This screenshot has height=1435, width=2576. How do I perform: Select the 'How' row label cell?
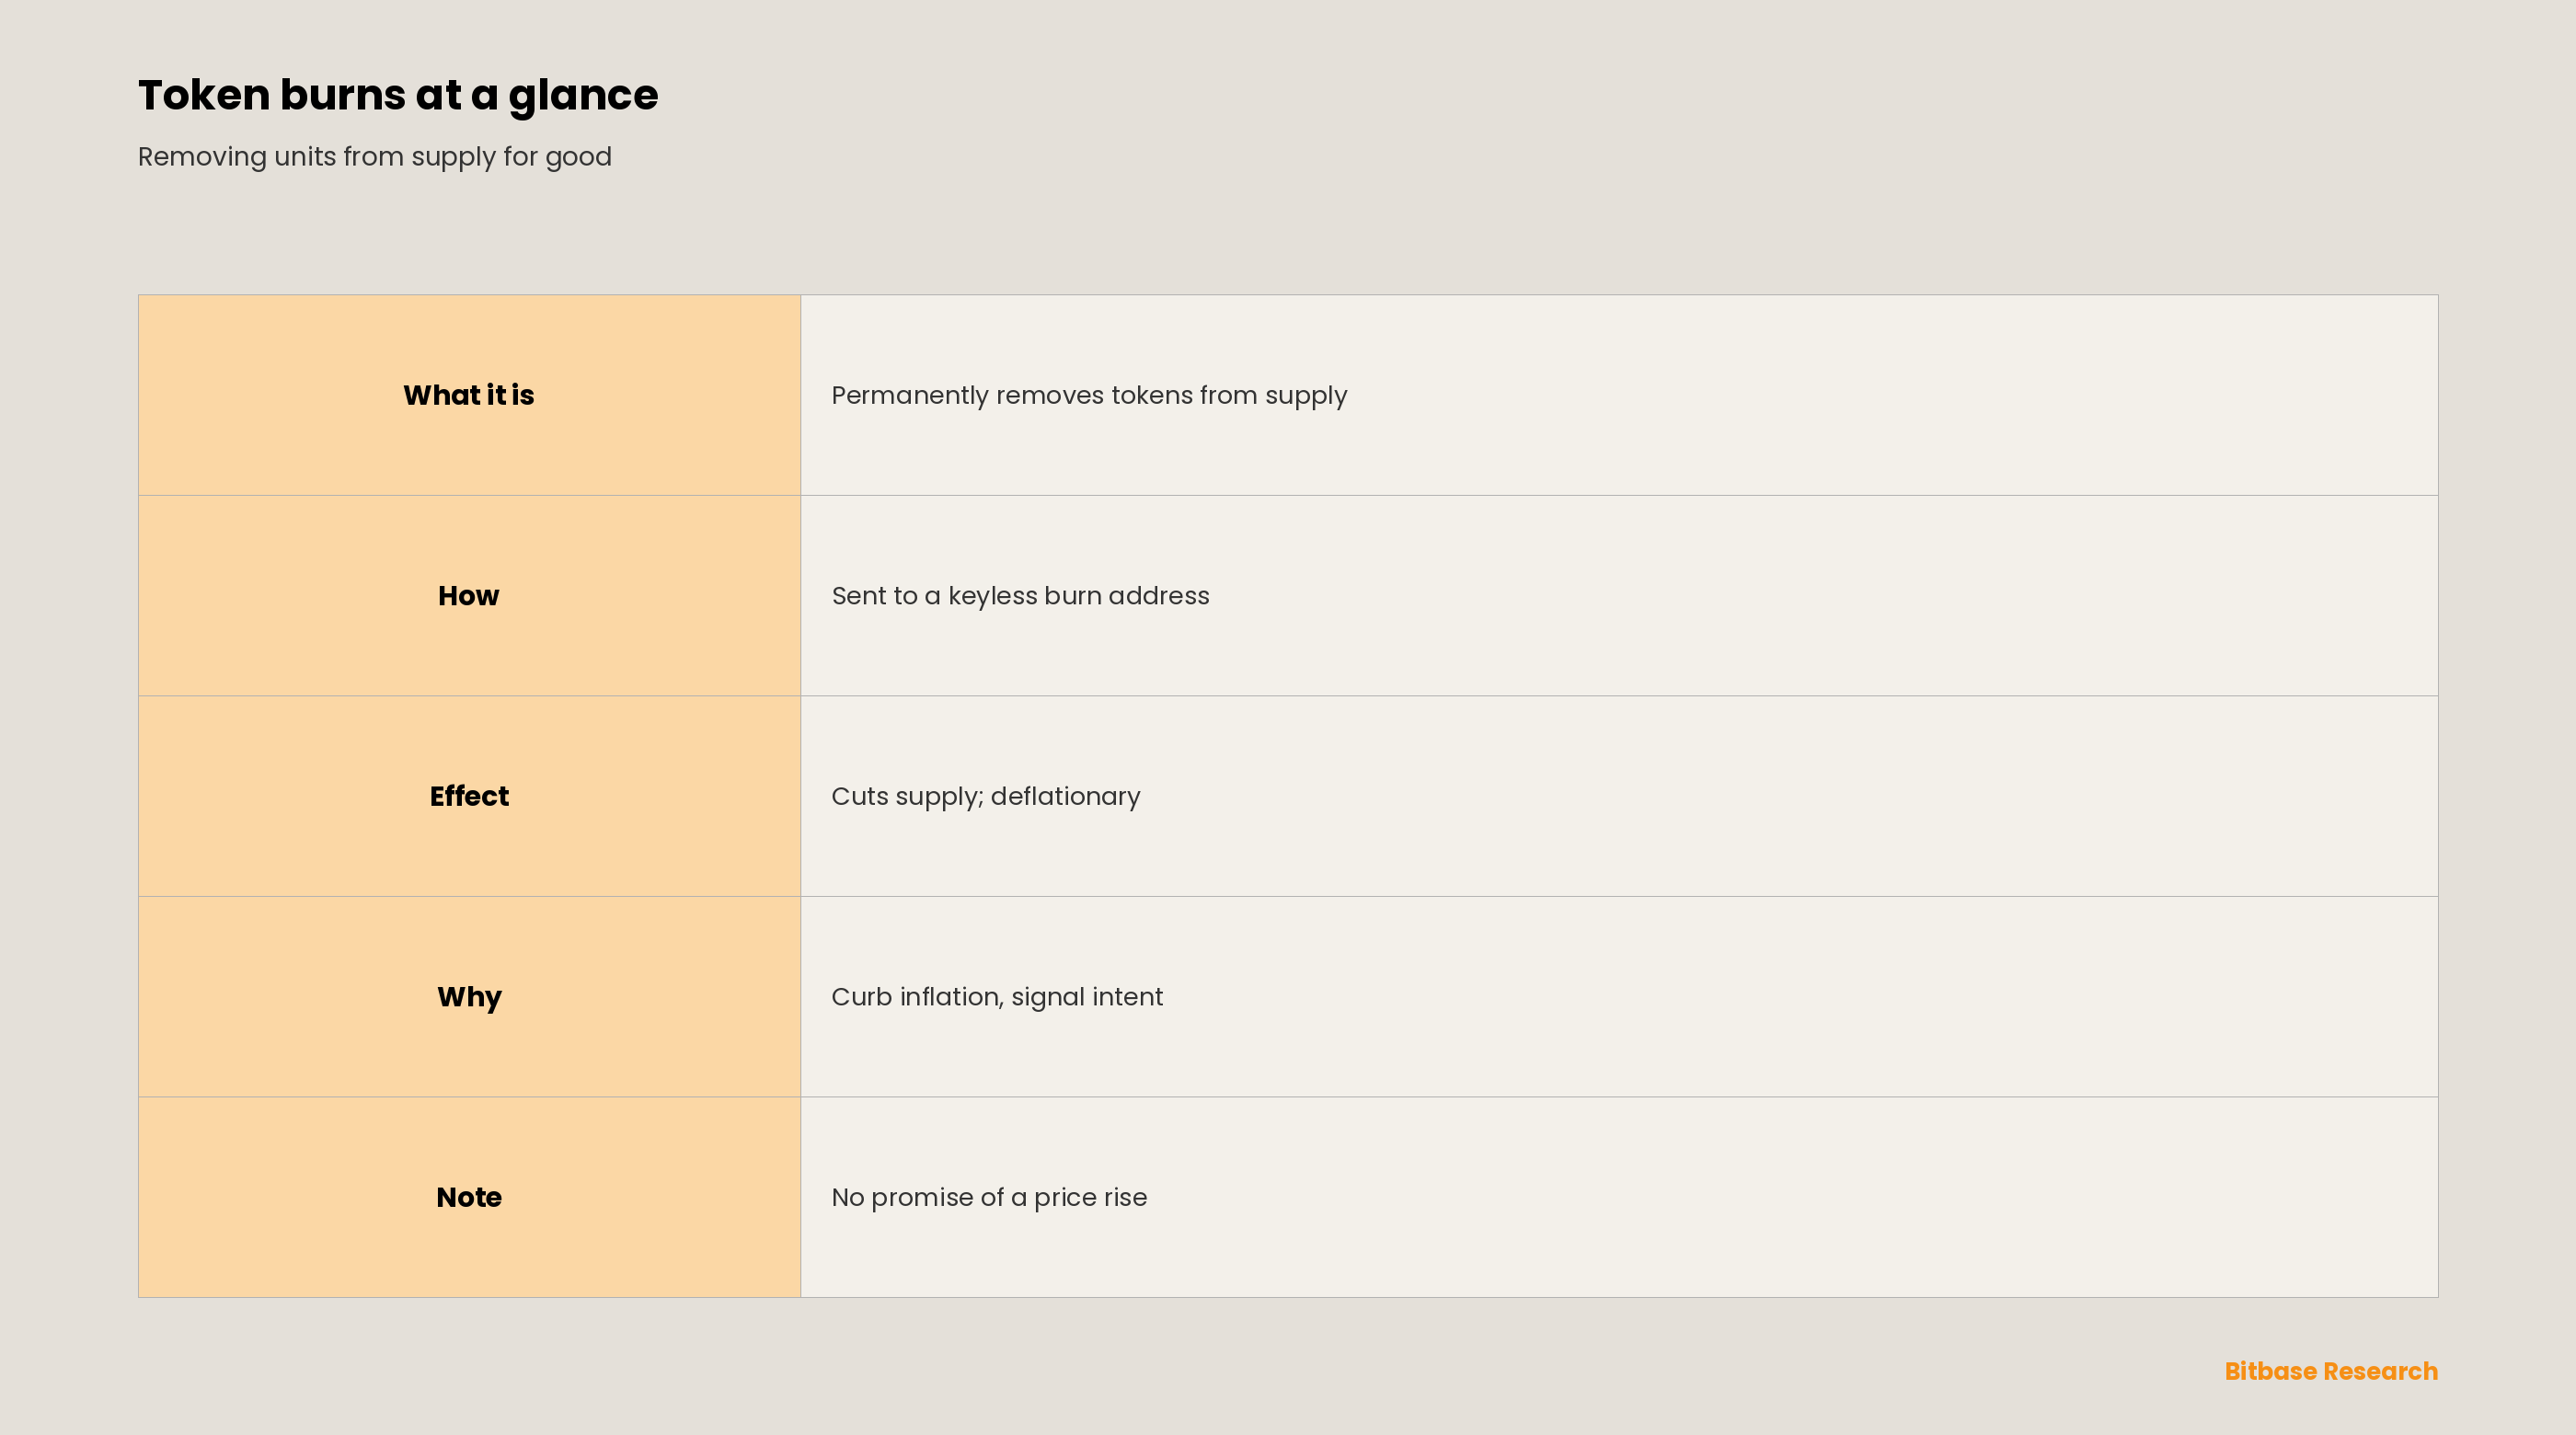pyautogui.click(x=469, y=596)
